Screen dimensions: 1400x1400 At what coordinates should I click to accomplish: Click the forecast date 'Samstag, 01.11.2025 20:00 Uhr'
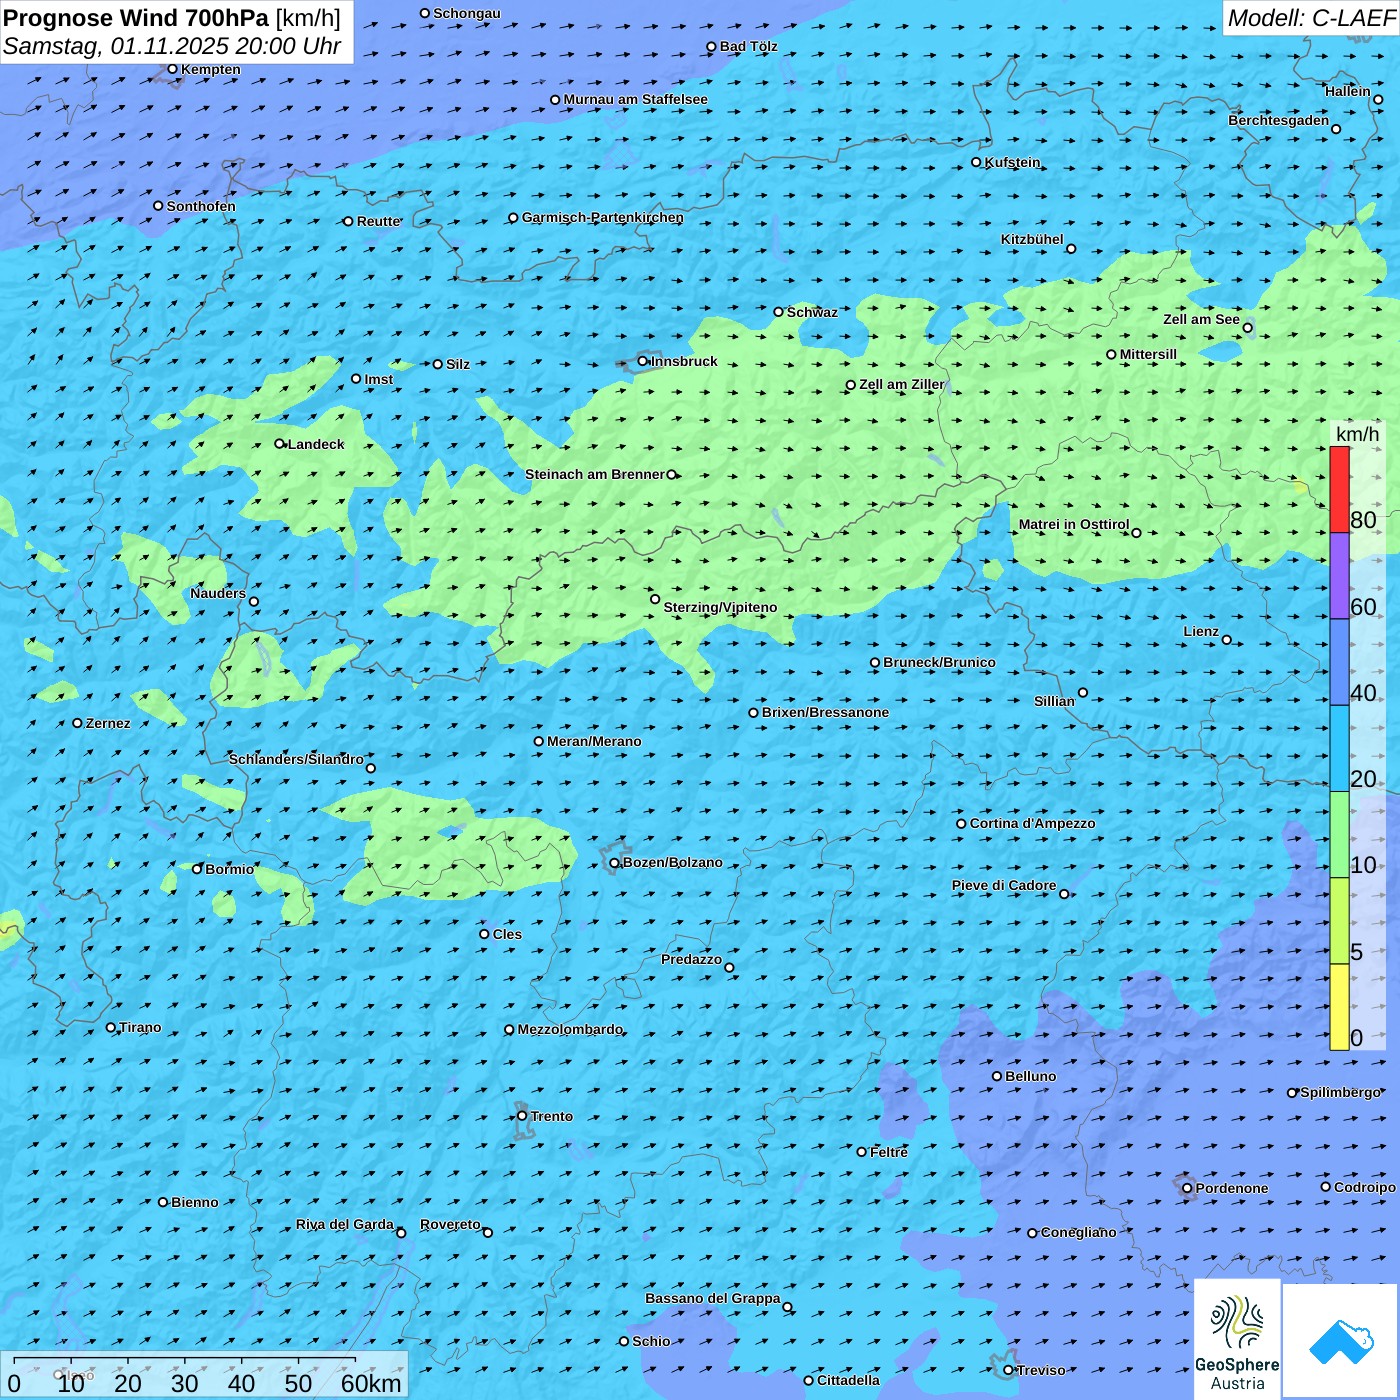pos(172,46)
